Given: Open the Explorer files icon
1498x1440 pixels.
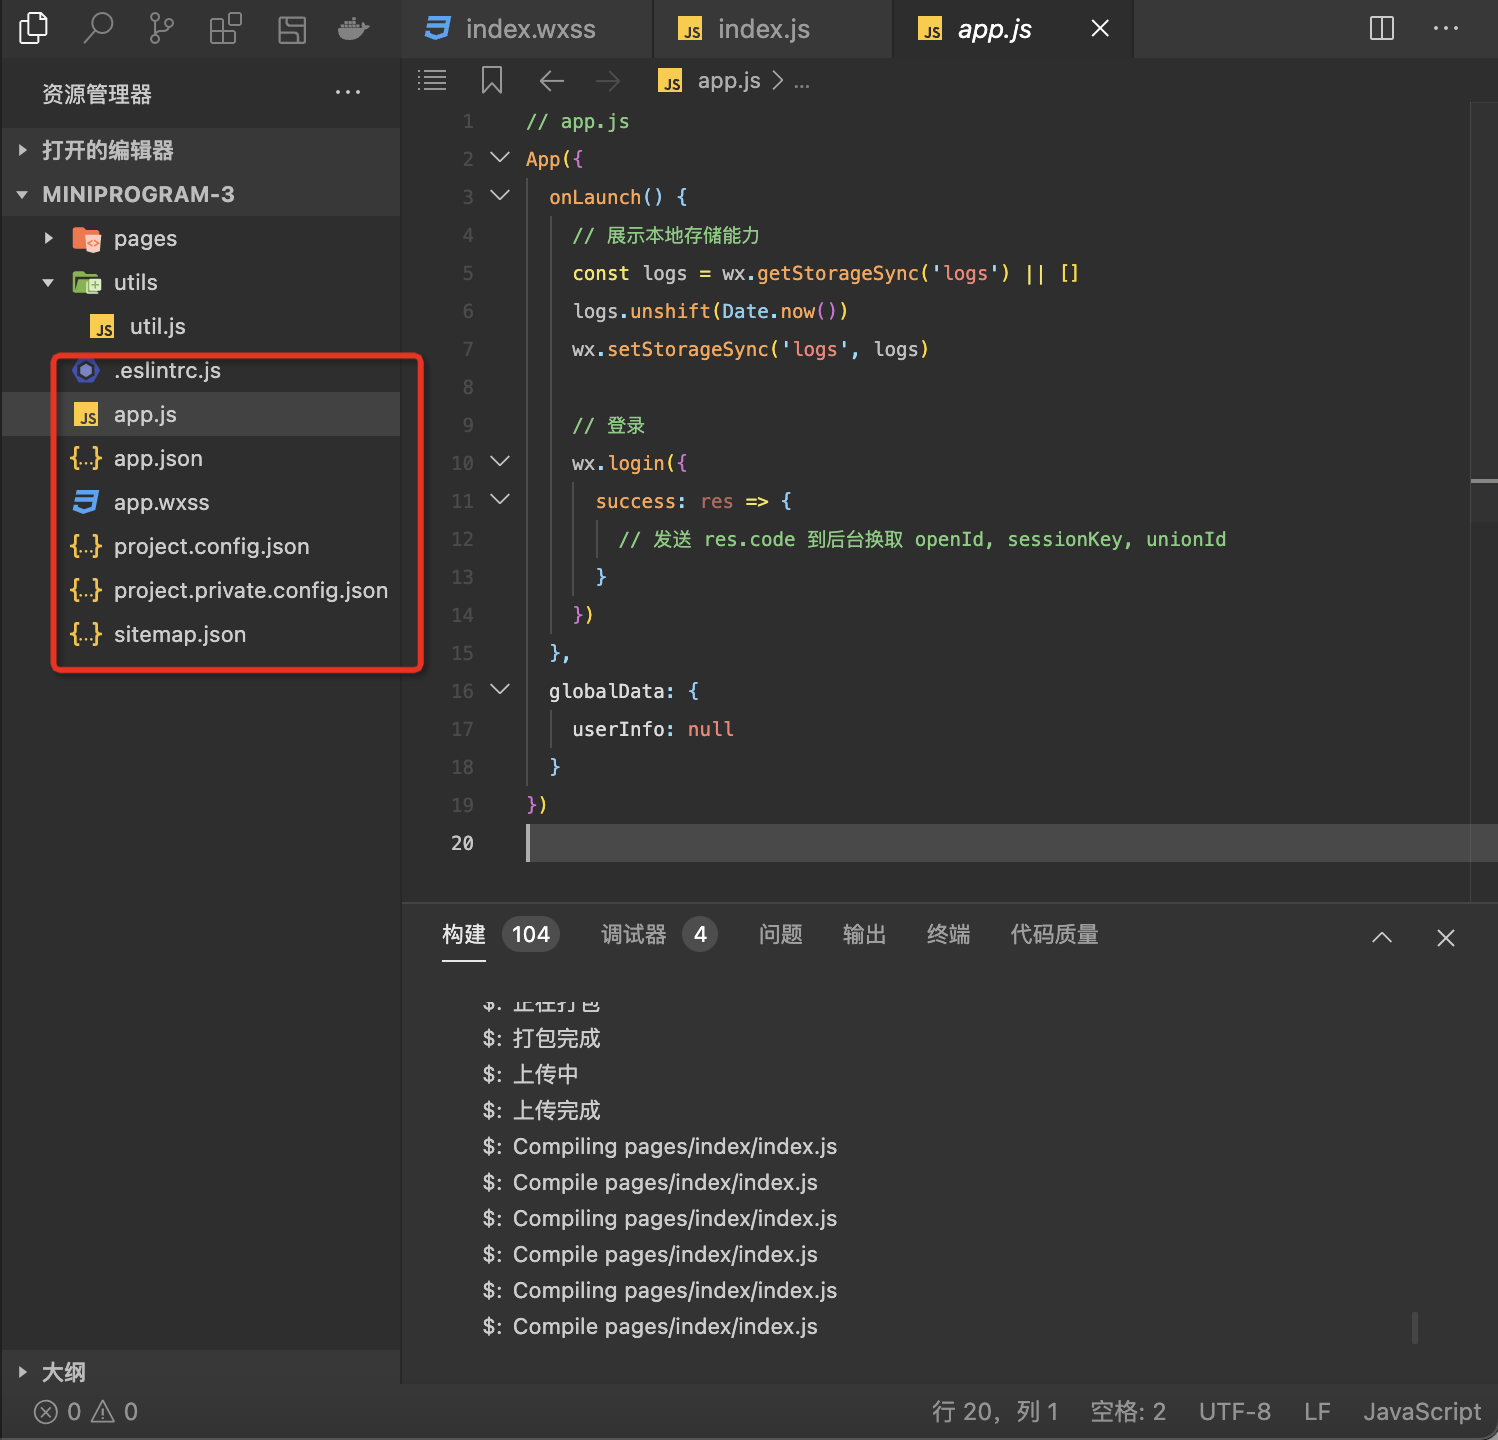Looking at the screenshot, I should pyautogui.click(x=33, y=28).
